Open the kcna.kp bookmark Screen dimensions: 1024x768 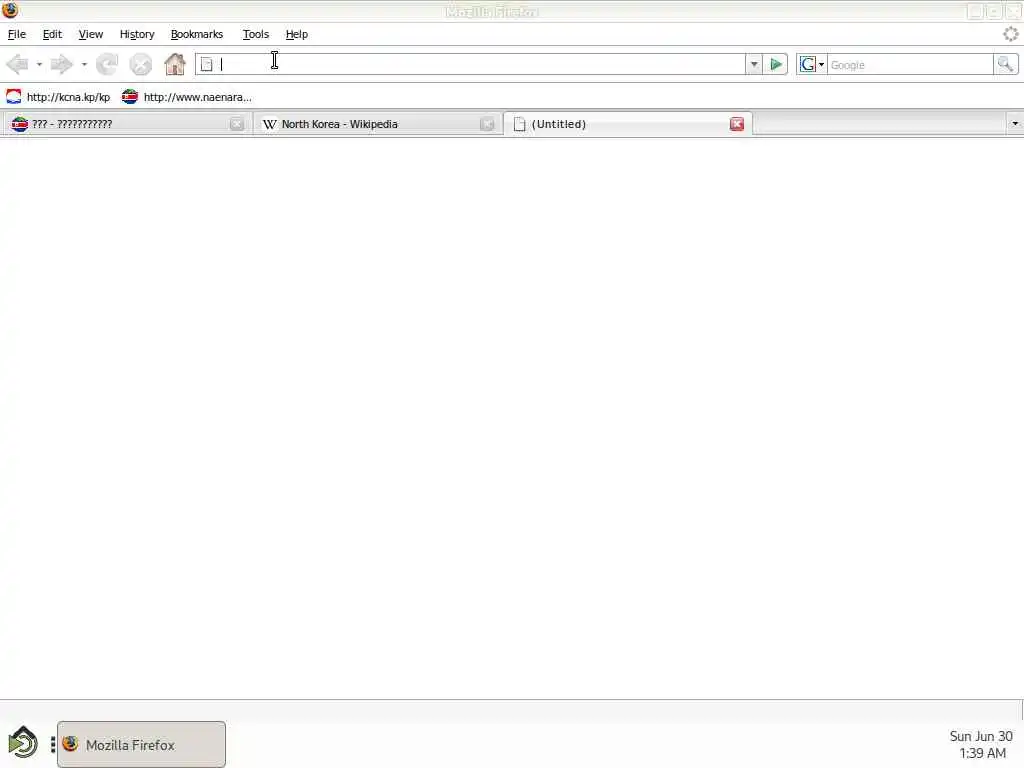(x=58, y=97)
